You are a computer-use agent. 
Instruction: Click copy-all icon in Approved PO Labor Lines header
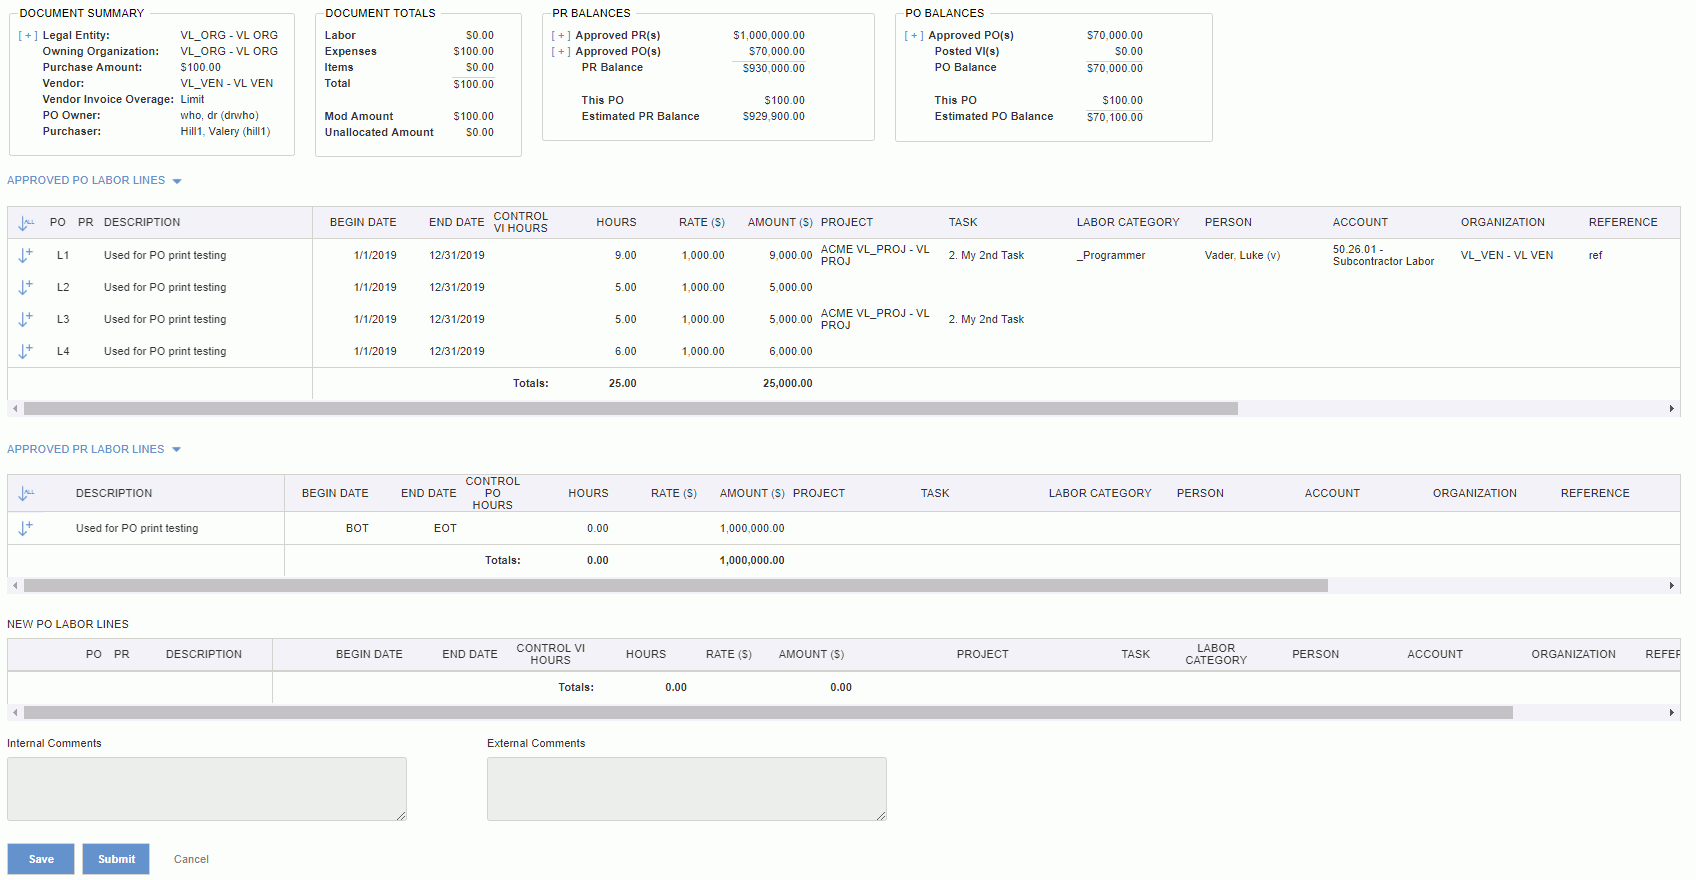pos(26,223)
